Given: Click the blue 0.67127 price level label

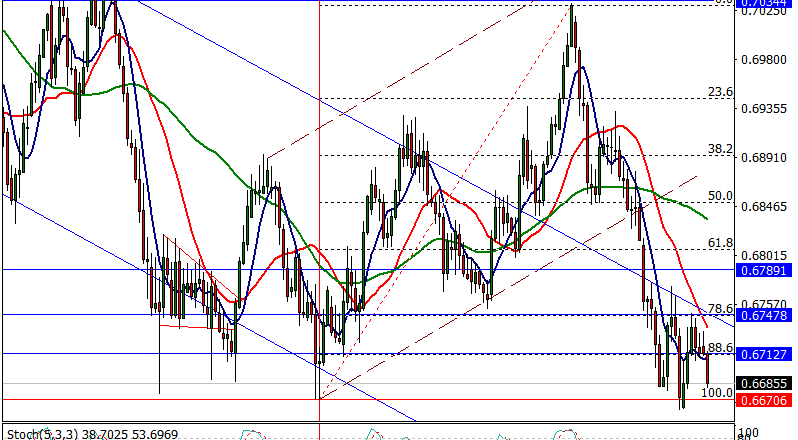Looking at the screenshot, I should click(764, 354).
